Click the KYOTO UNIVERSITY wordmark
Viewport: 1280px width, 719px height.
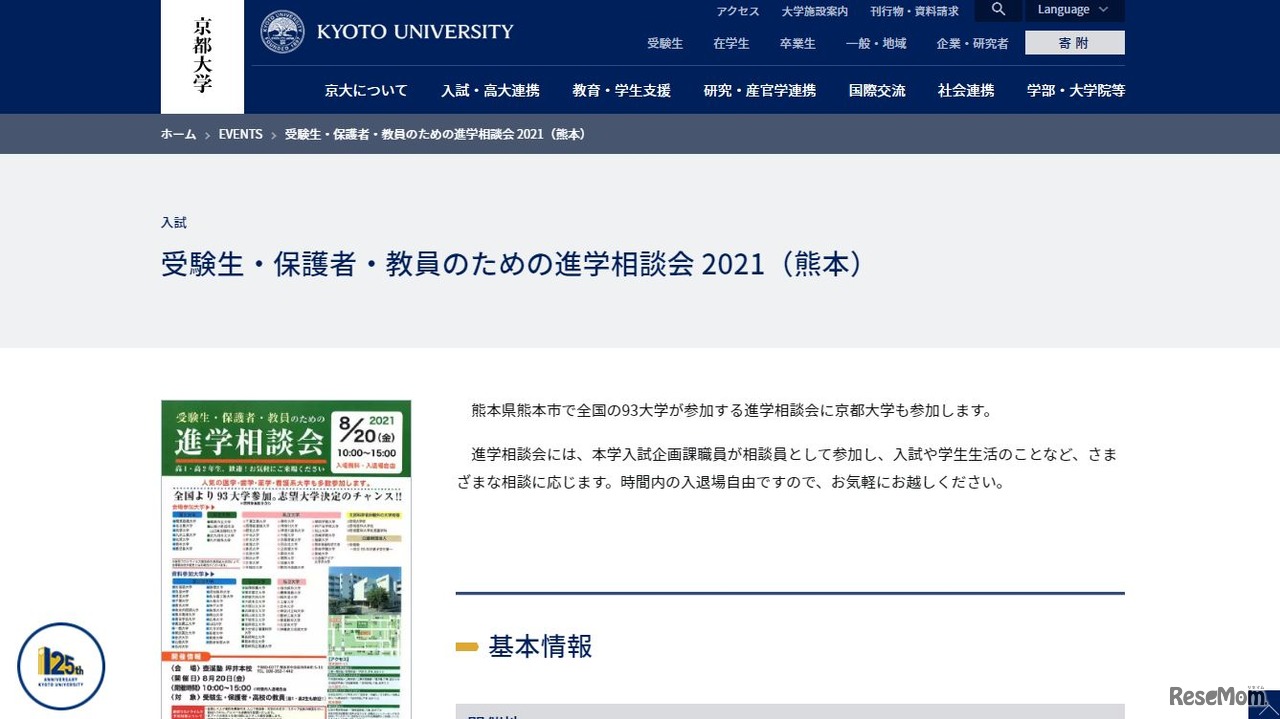415,32
